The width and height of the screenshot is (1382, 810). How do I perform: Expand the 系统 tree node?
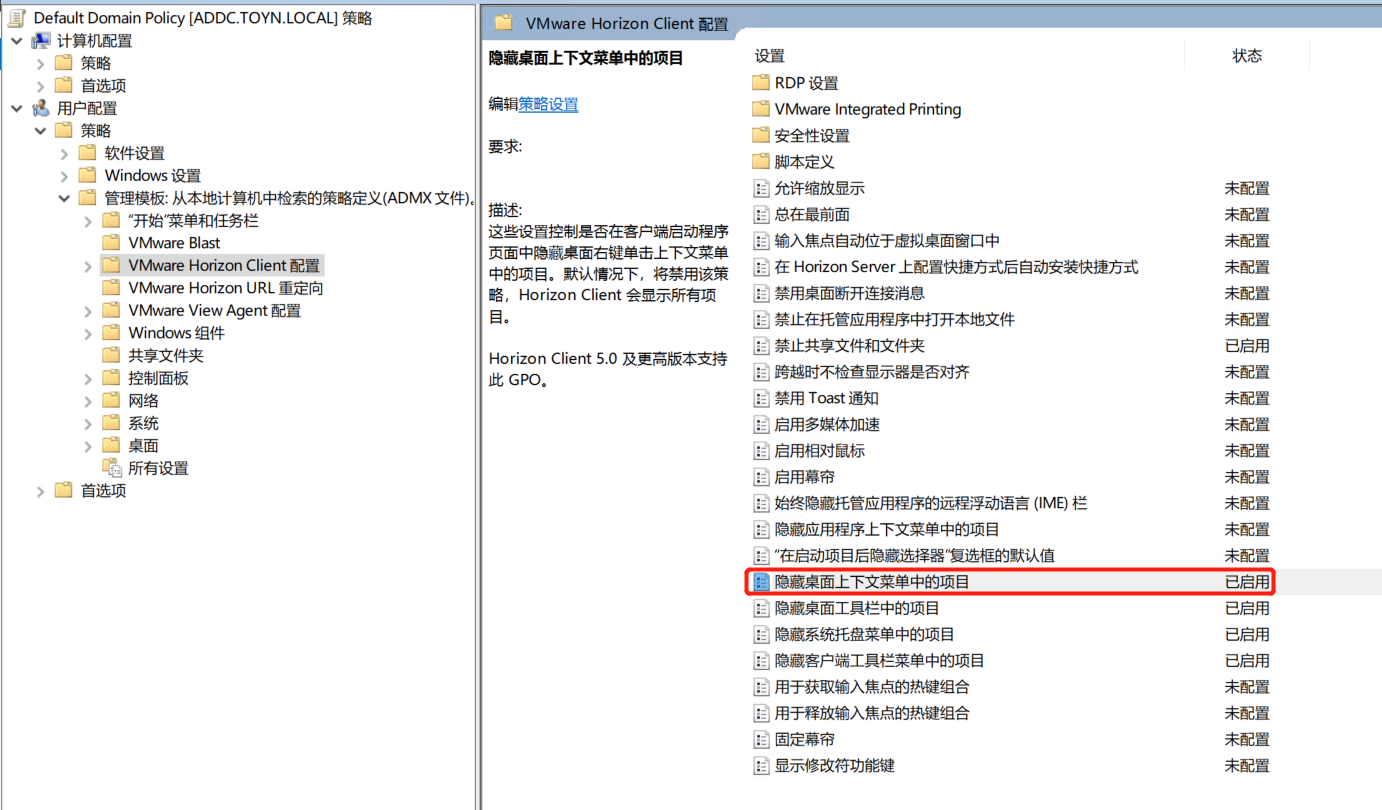(x=89, y=423)
